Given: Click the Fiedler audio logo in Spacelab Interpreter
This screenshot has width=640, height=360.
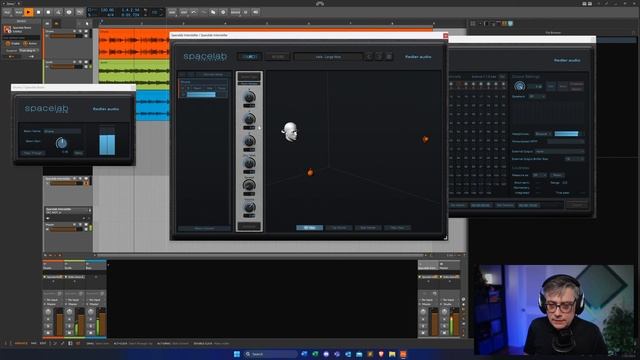Looking at the screenshot, I should coord(418,57).
